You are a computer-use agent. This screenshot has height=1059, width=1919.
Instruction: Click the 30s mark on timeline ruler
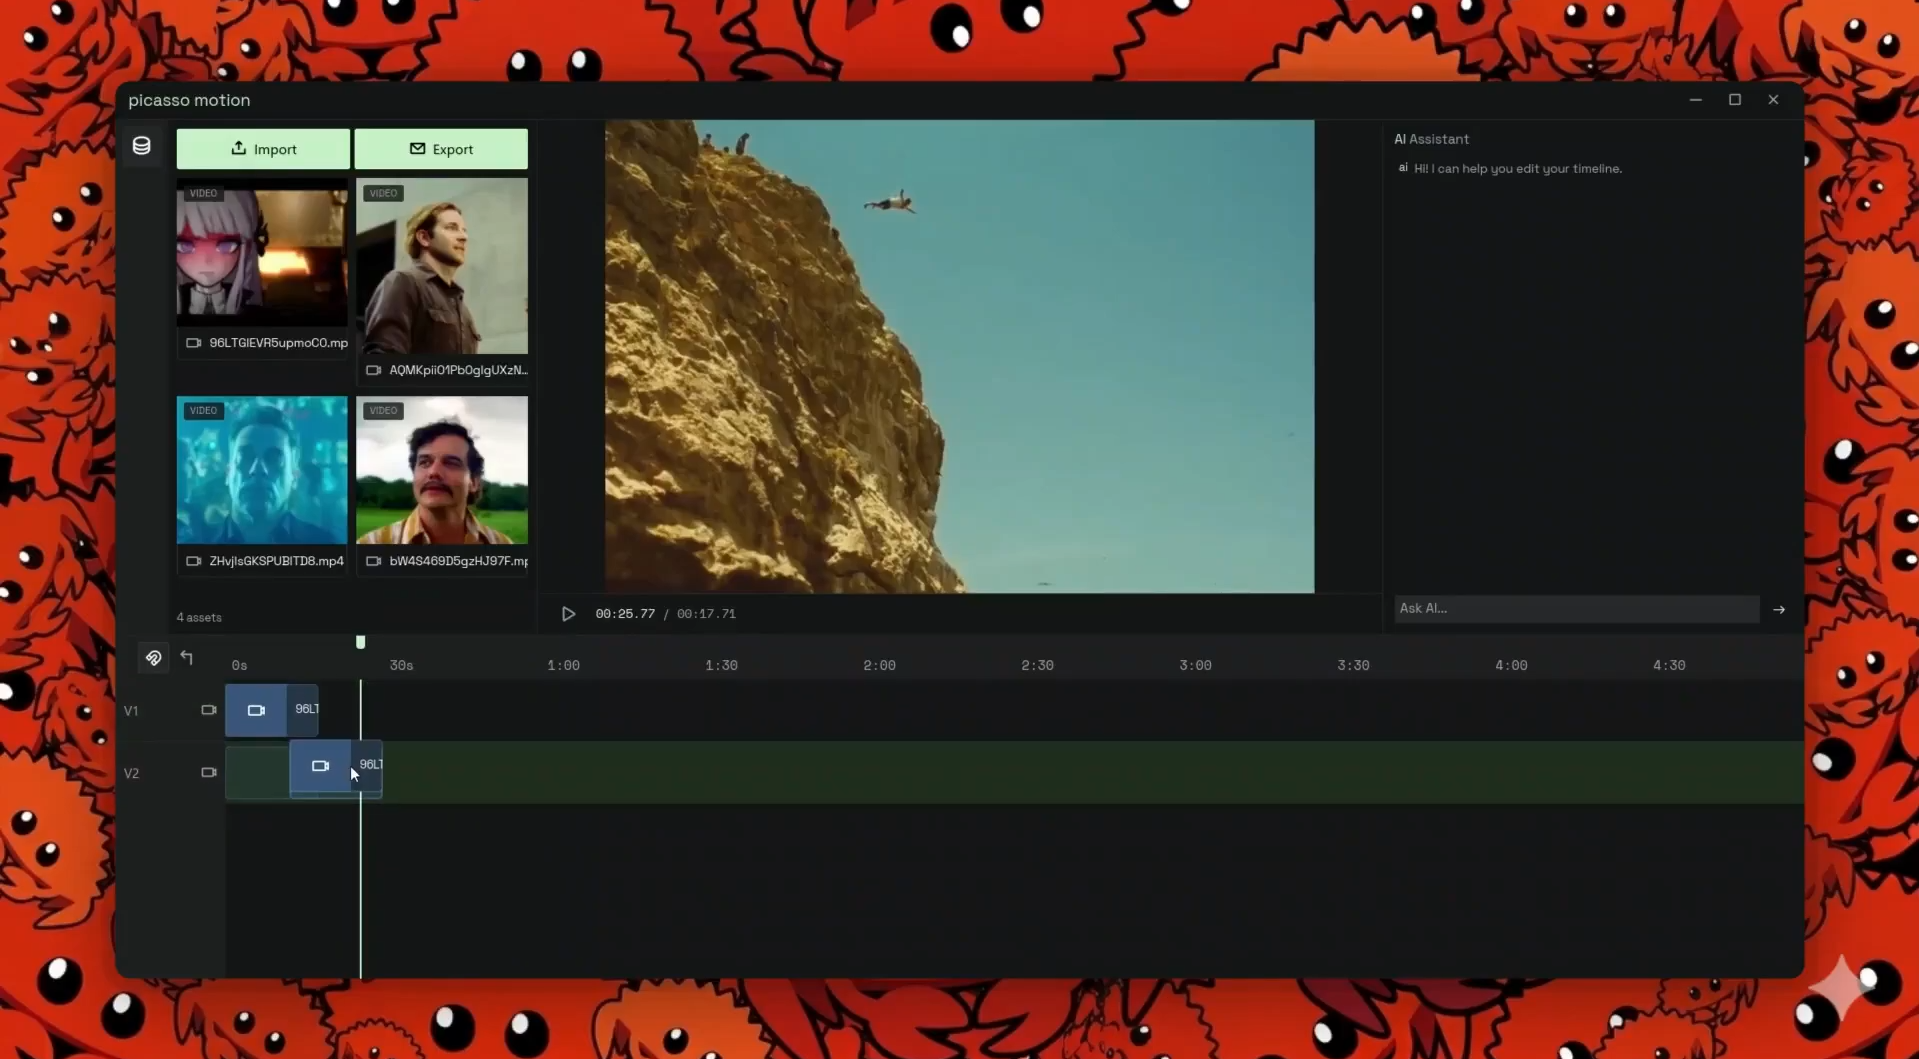tap(401, 665)
